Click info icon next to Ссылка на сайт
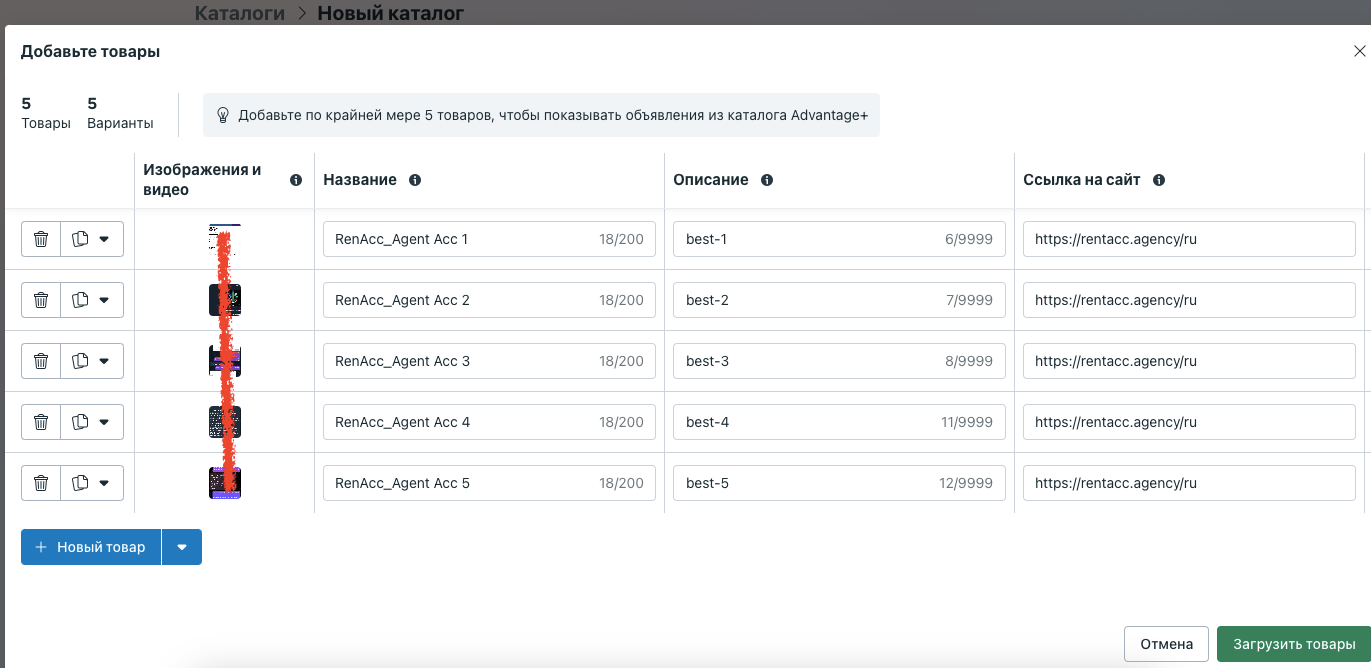Image resolution: width=1371 pixels, height=668 pixels. pos(1159,180)
